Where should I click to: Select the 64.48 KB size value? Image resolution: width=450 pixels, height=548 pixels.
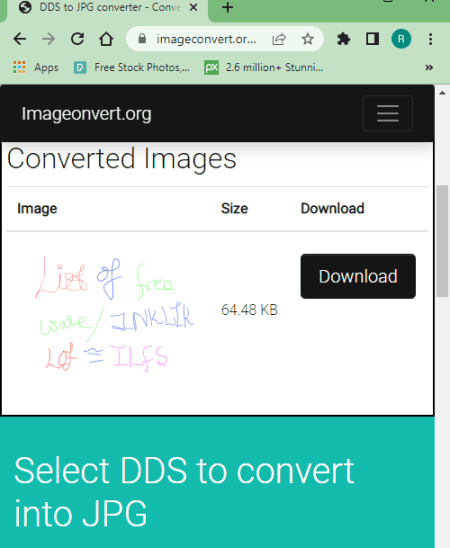[x=249, y=310]
